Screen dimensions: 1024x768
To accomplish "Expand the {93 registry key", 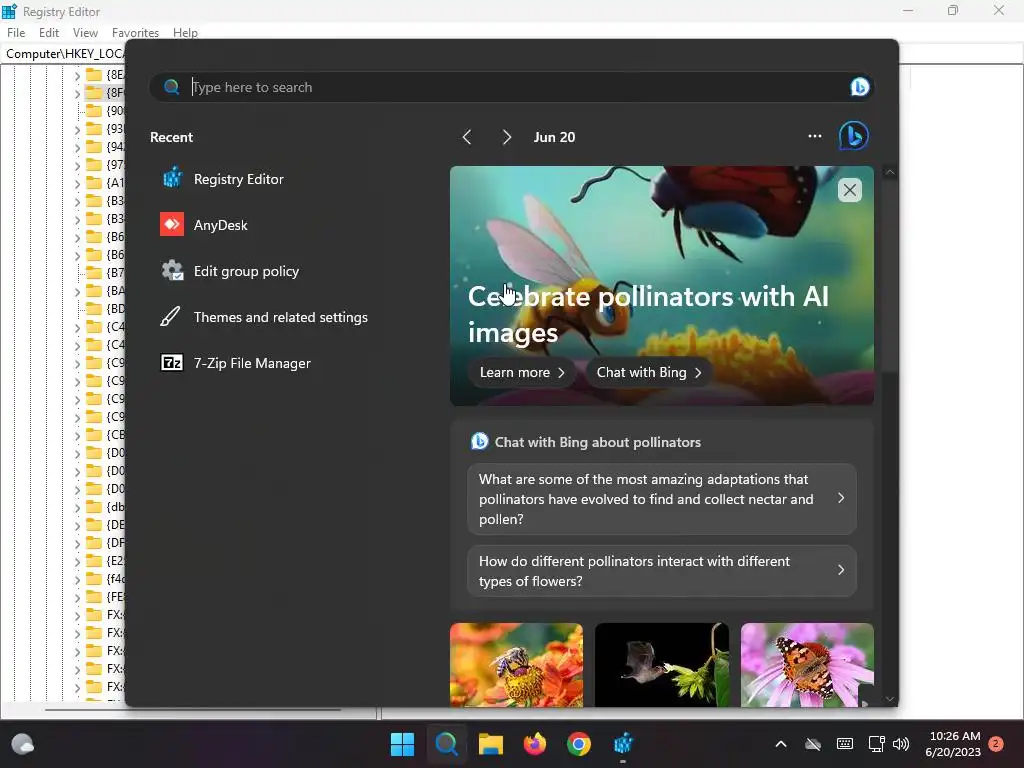I will point(77,130).
